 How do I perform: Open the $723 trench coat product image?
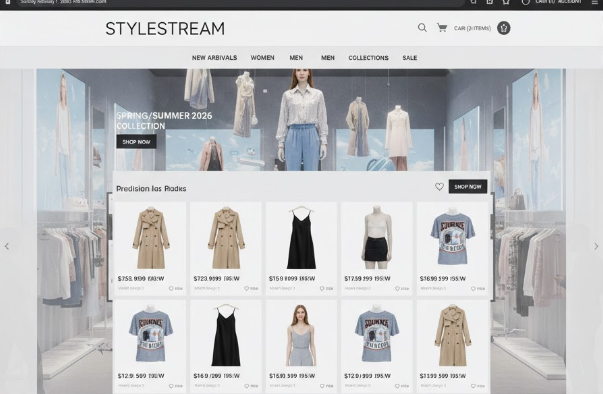coord(226,238)
